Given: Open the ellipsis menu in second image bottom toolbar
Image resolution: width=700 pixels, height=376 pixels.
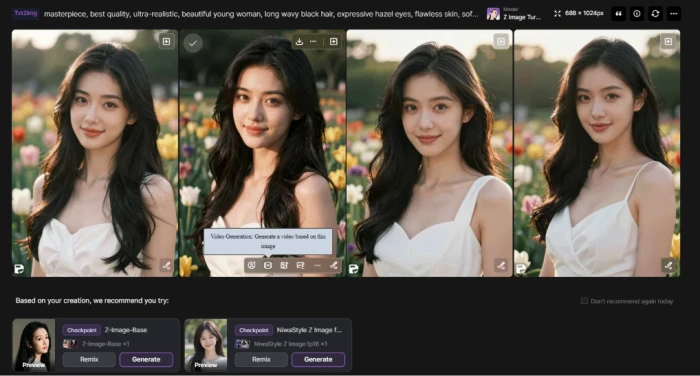Looking at the screenshot, I should [x=317, y=265].
